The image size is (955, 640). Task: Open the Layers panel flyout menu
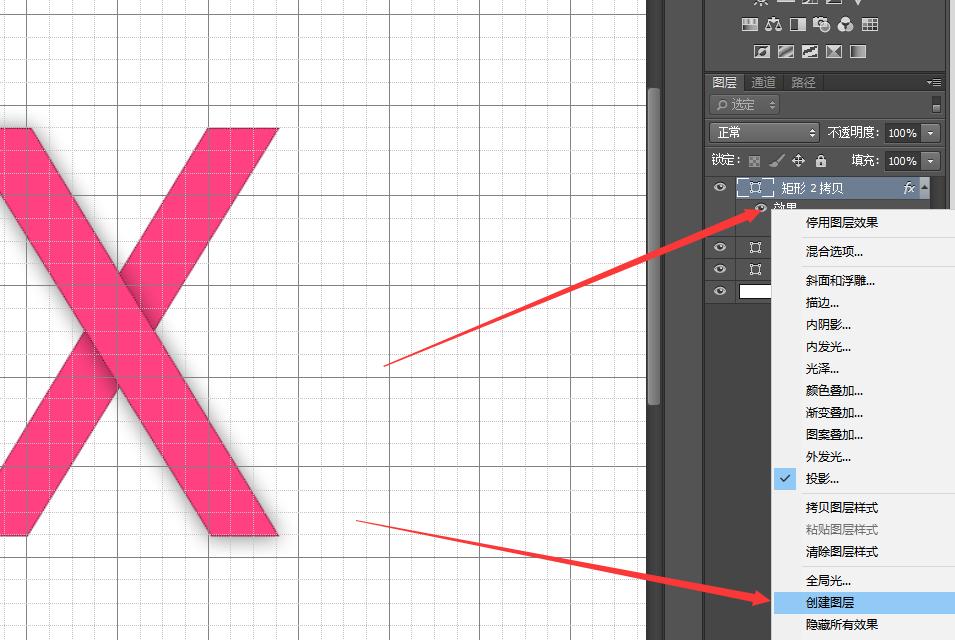tap(933, 82)
